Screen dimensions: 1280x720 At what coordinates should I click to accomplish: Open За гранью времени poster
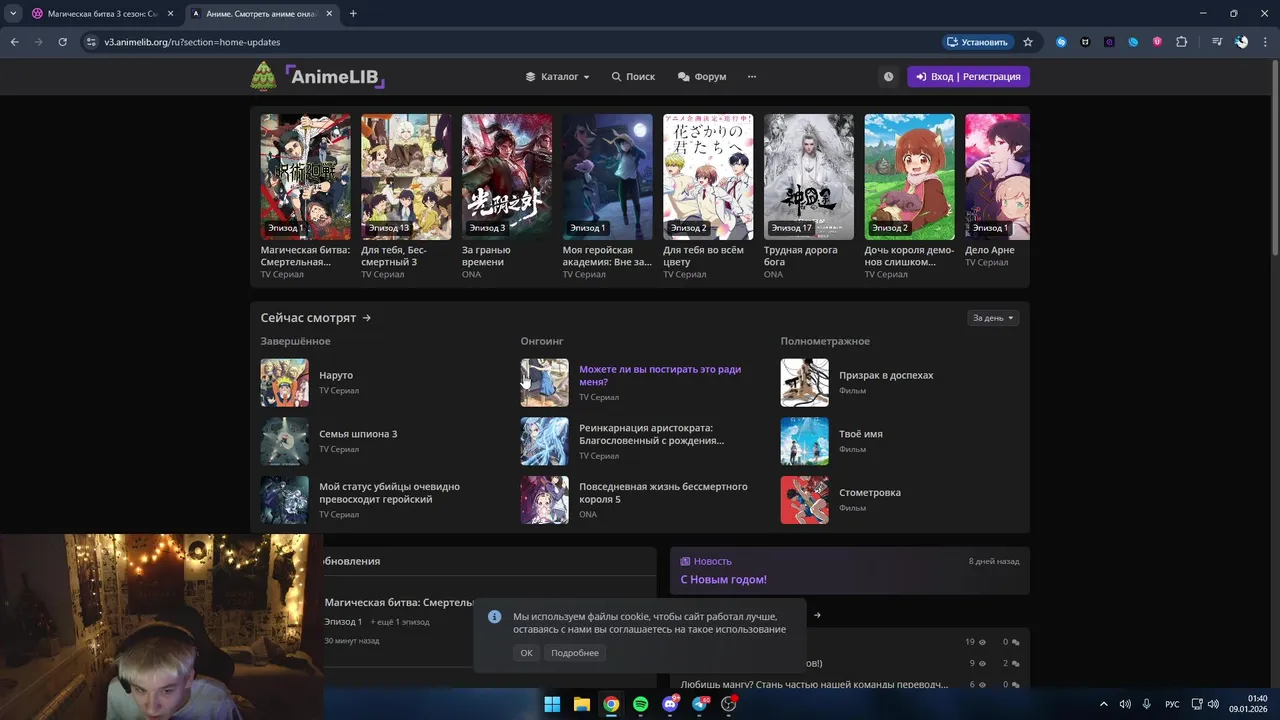(506, 176)
